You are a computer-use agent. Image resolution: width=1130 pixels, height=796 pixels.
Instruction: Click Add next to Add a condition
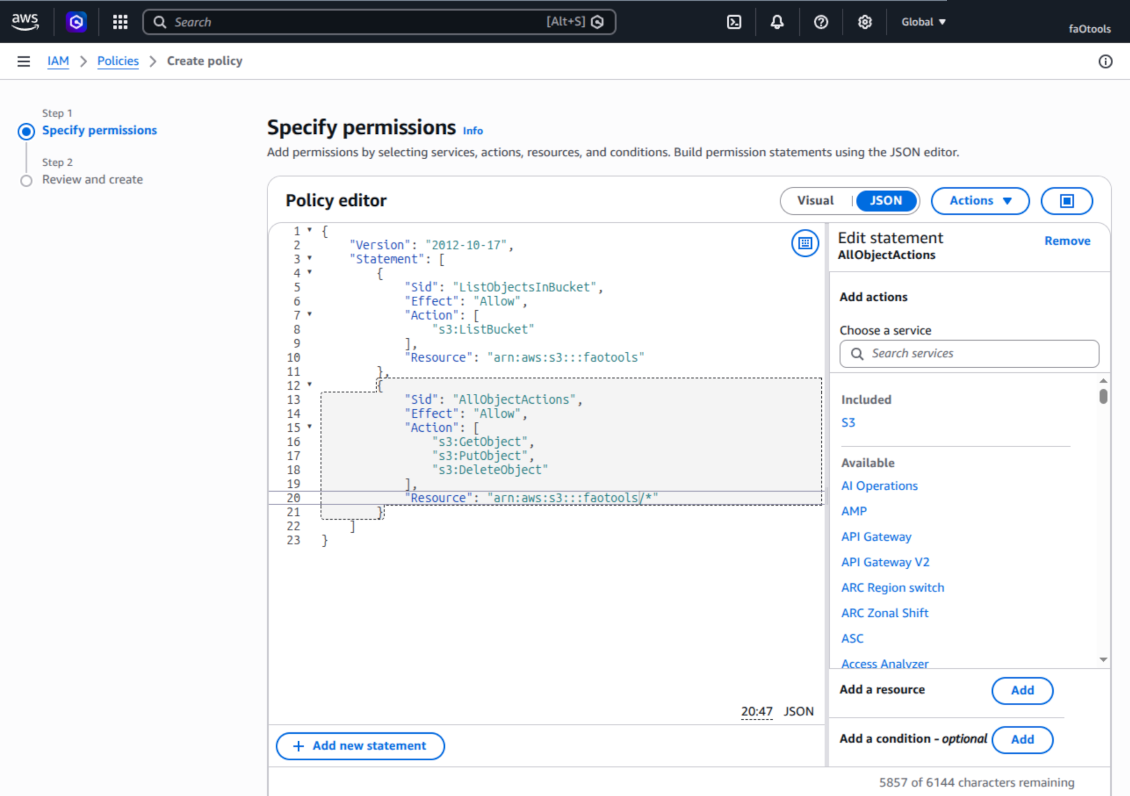[1022, 740]
